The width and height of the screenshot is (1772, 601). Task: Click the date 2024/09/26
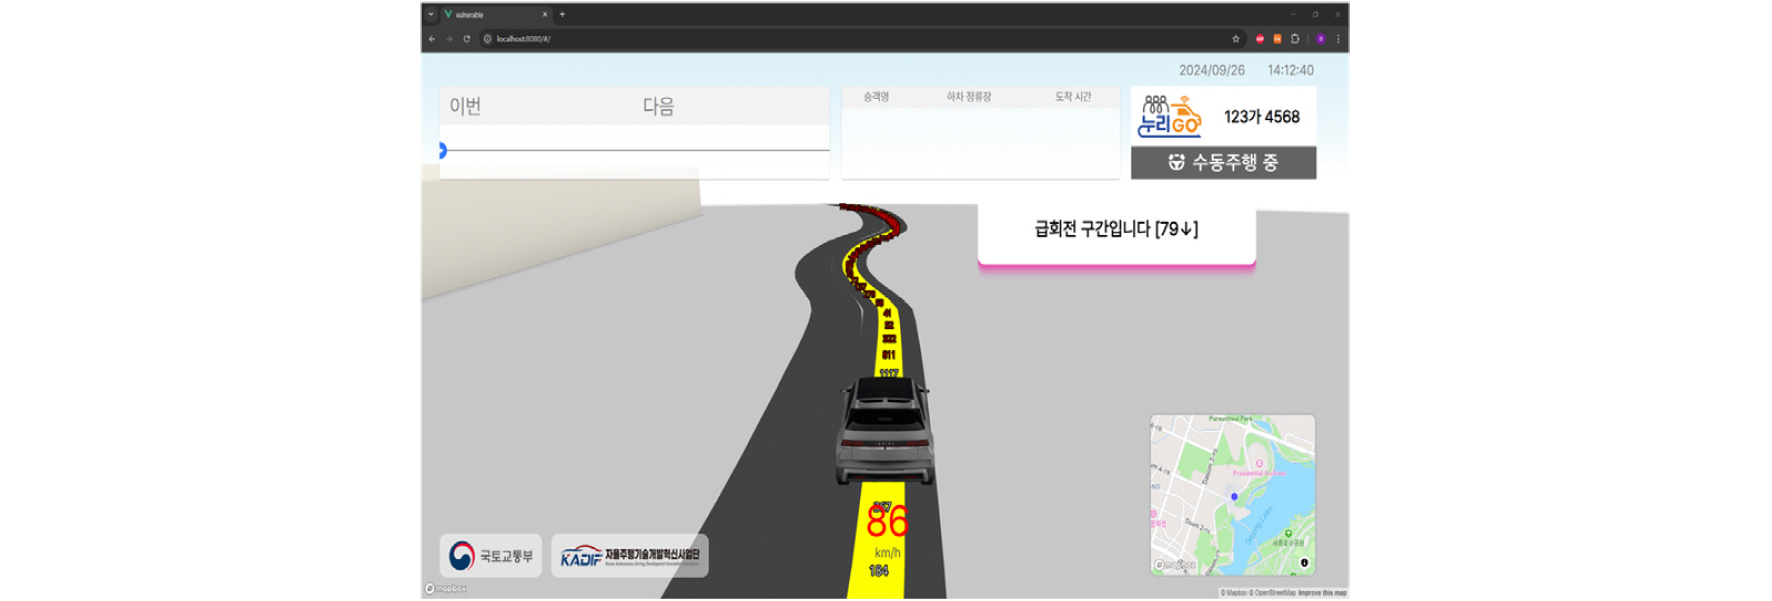point(1212,70)
